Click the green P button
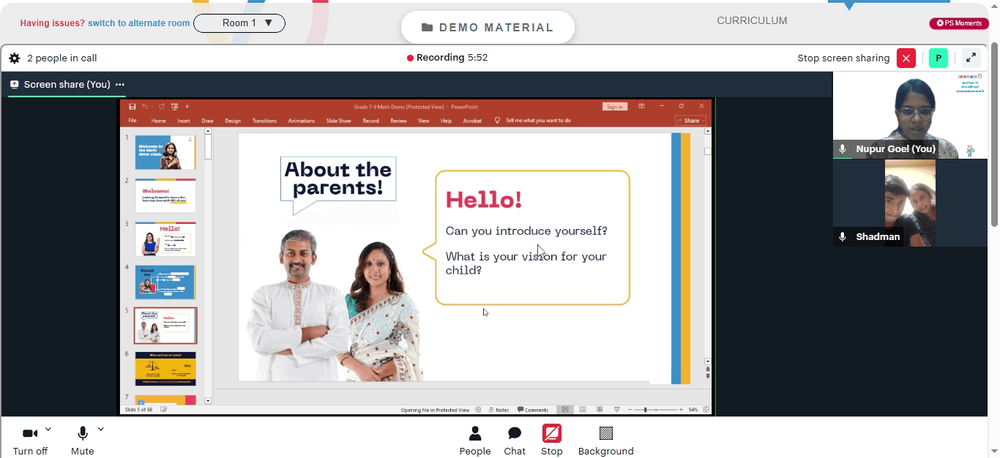The image size is (1000, 458). (938, 58)
